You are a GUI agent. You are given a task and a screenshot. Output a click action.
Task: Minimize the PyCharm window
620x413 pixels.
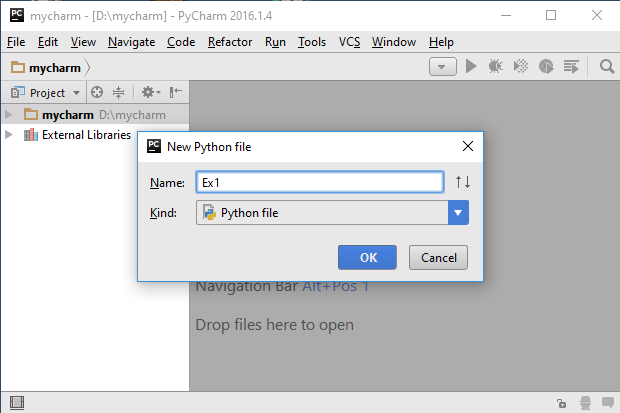point(506,15)
